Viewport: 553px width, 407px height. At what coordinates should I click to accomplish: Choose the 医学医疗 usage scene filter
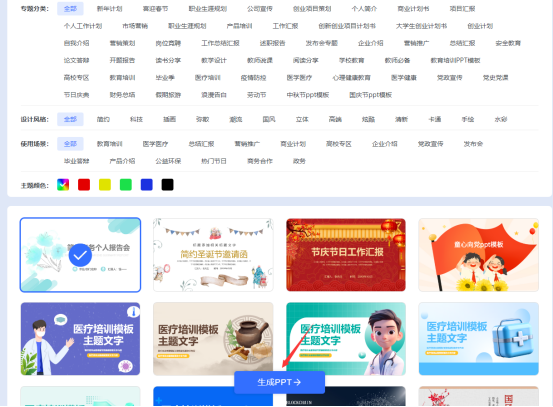click(x=156, y=144)
